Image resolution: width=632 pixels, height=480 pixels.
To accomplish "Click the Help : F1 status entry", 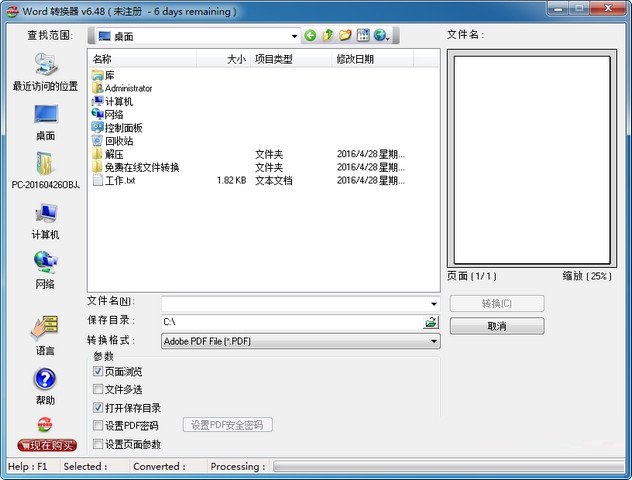I will tap(27, 467).
